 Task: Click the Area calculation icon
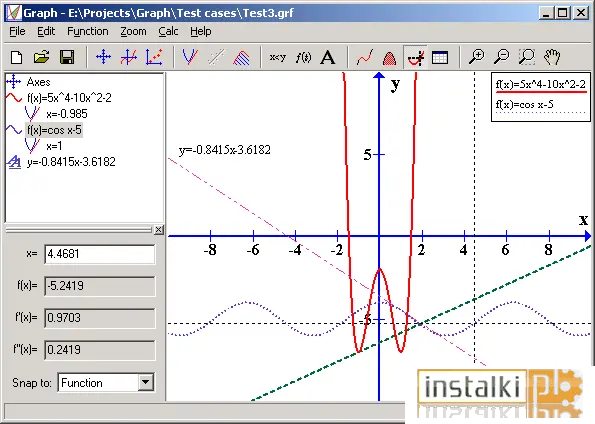[x=389, y=58]
